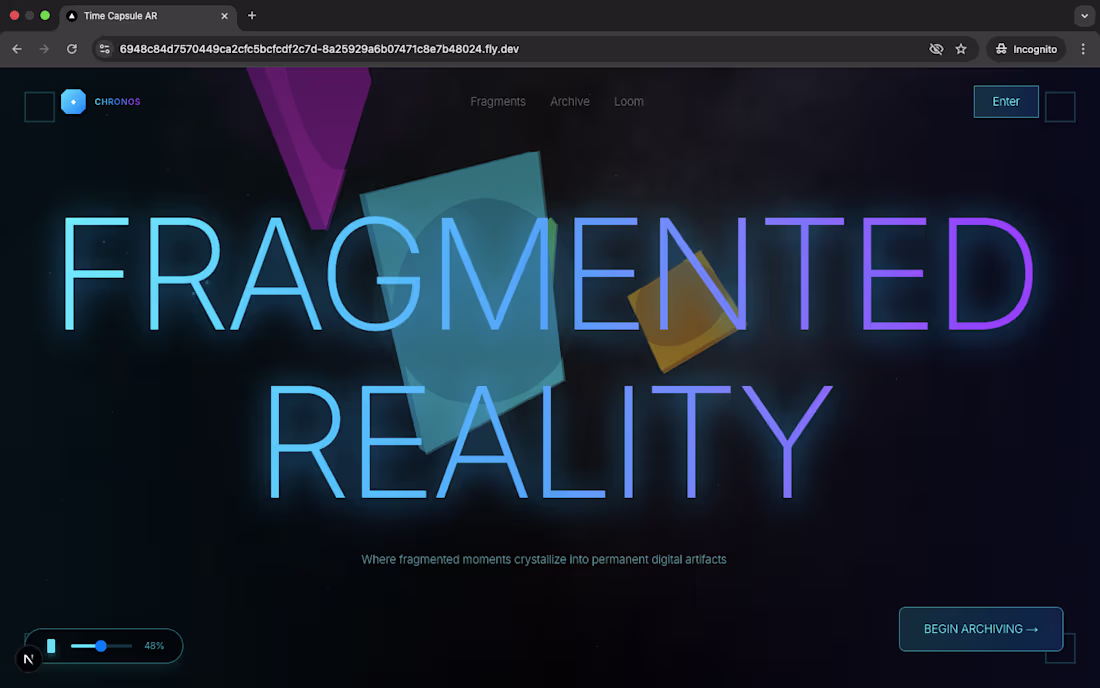Viewport: 1100px width, 688px height.
Task: Open the Fragments nav link
Action: [x=497, y=102]
